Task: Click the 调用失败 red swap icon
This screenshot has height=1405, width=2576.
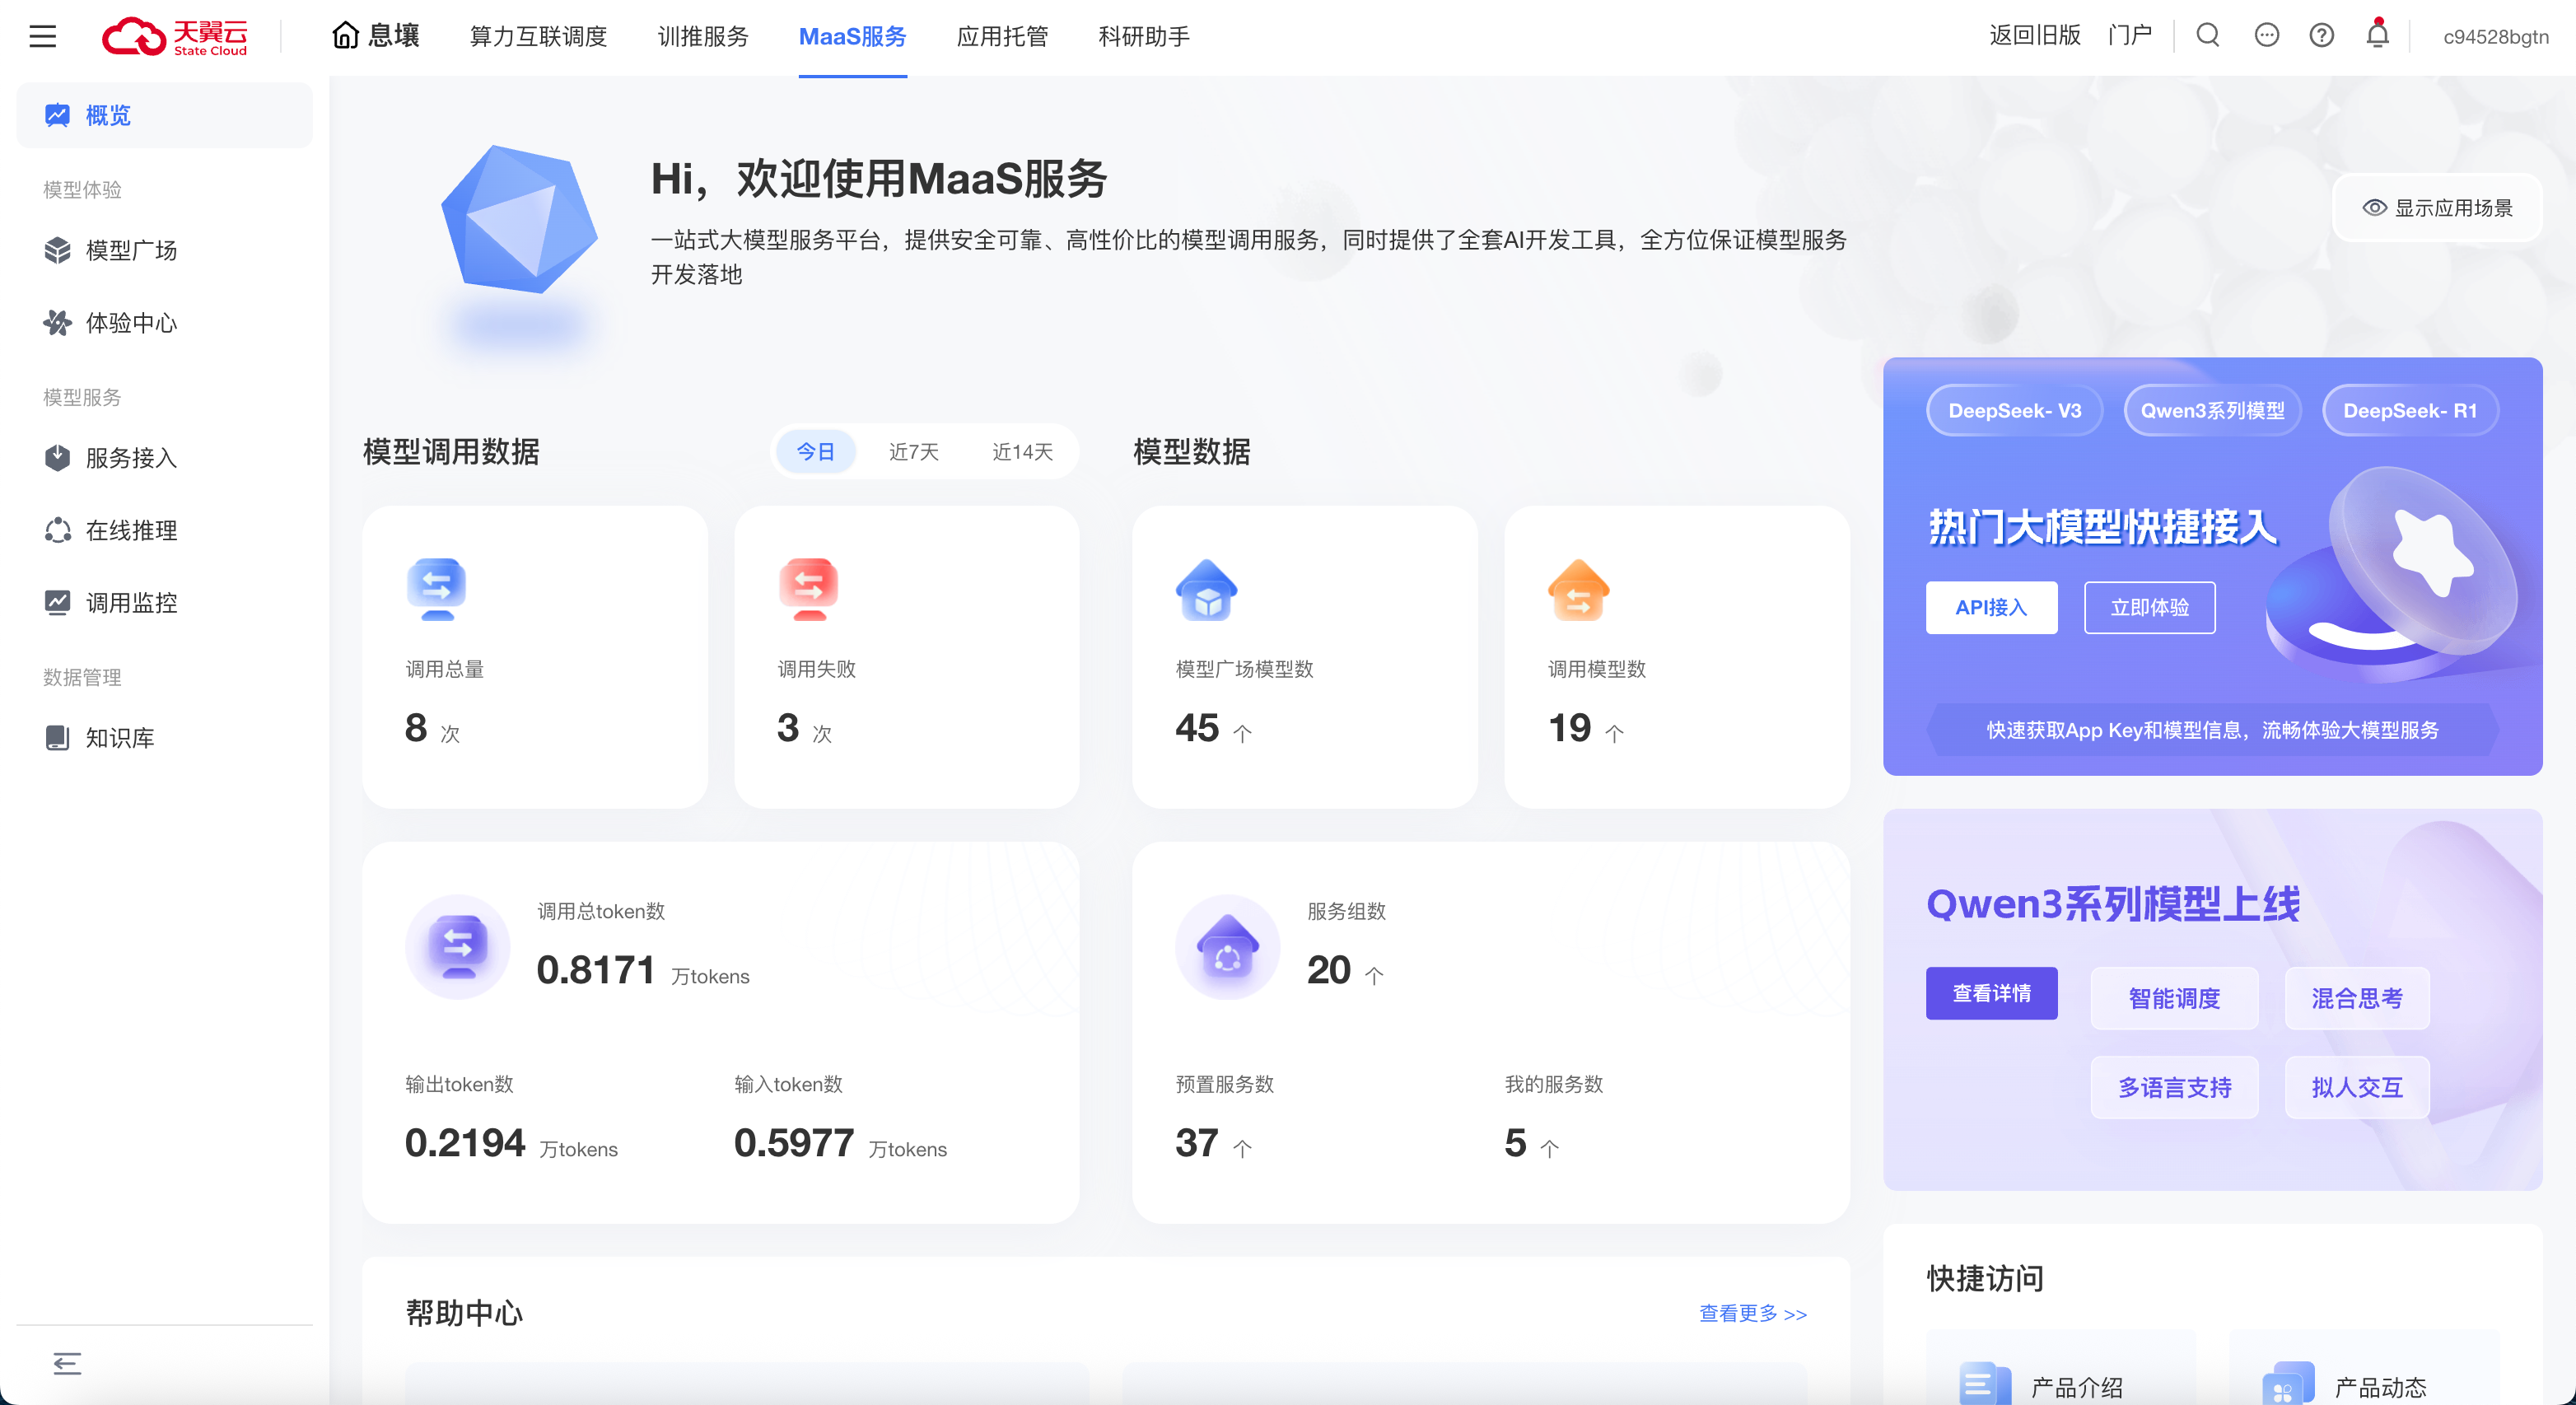Action: [x=809, y=588]
